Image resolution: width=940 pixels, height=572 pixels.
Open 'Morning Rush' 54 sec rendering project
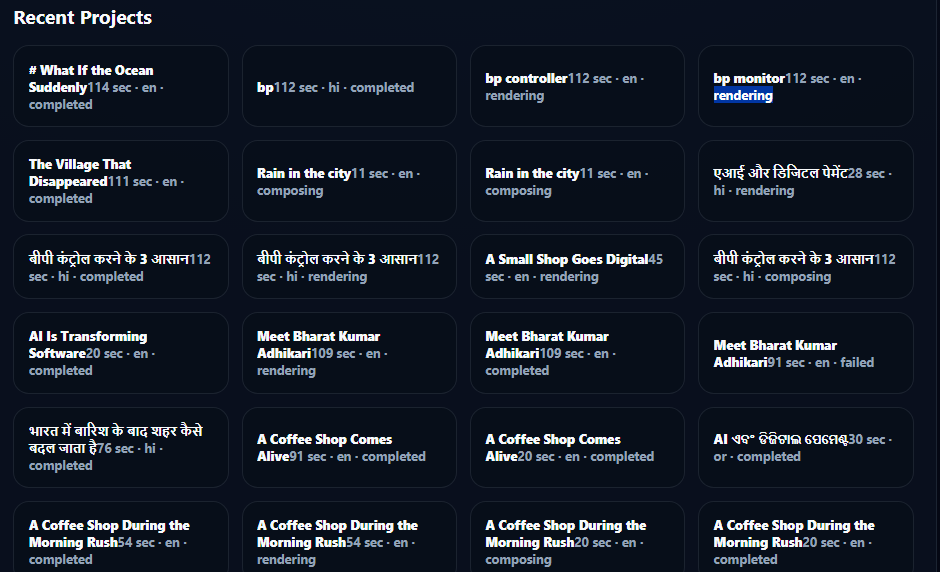[349, 537]
